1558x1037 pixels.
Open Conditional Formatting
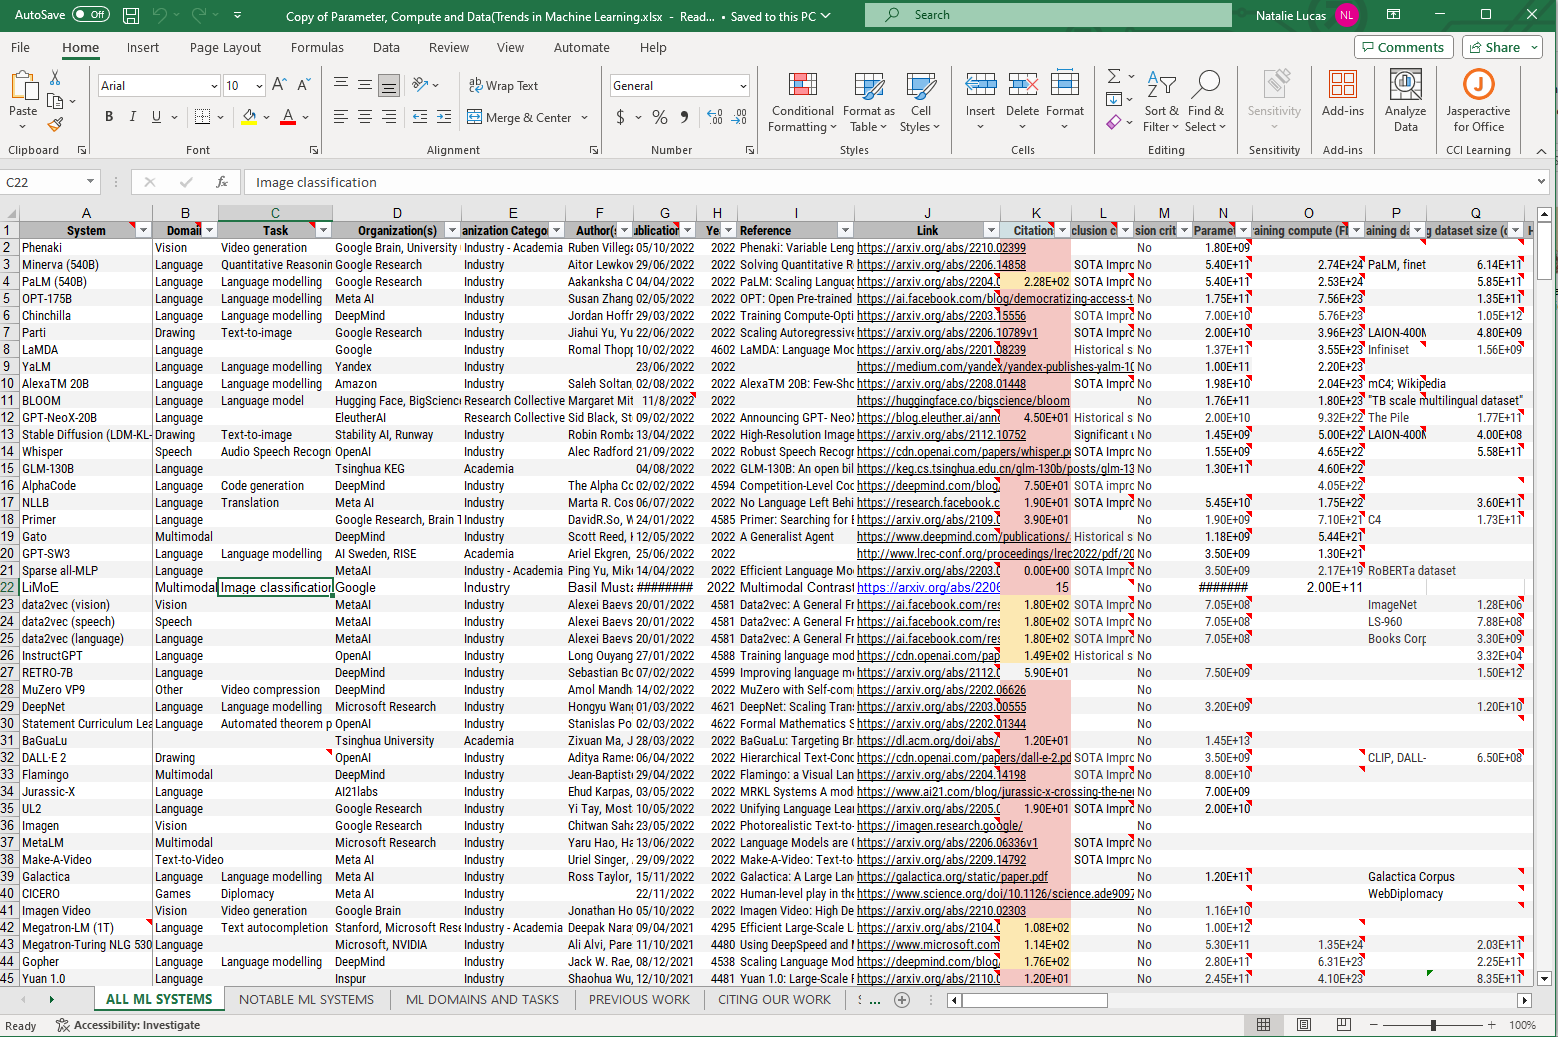[x=802, y=101]
